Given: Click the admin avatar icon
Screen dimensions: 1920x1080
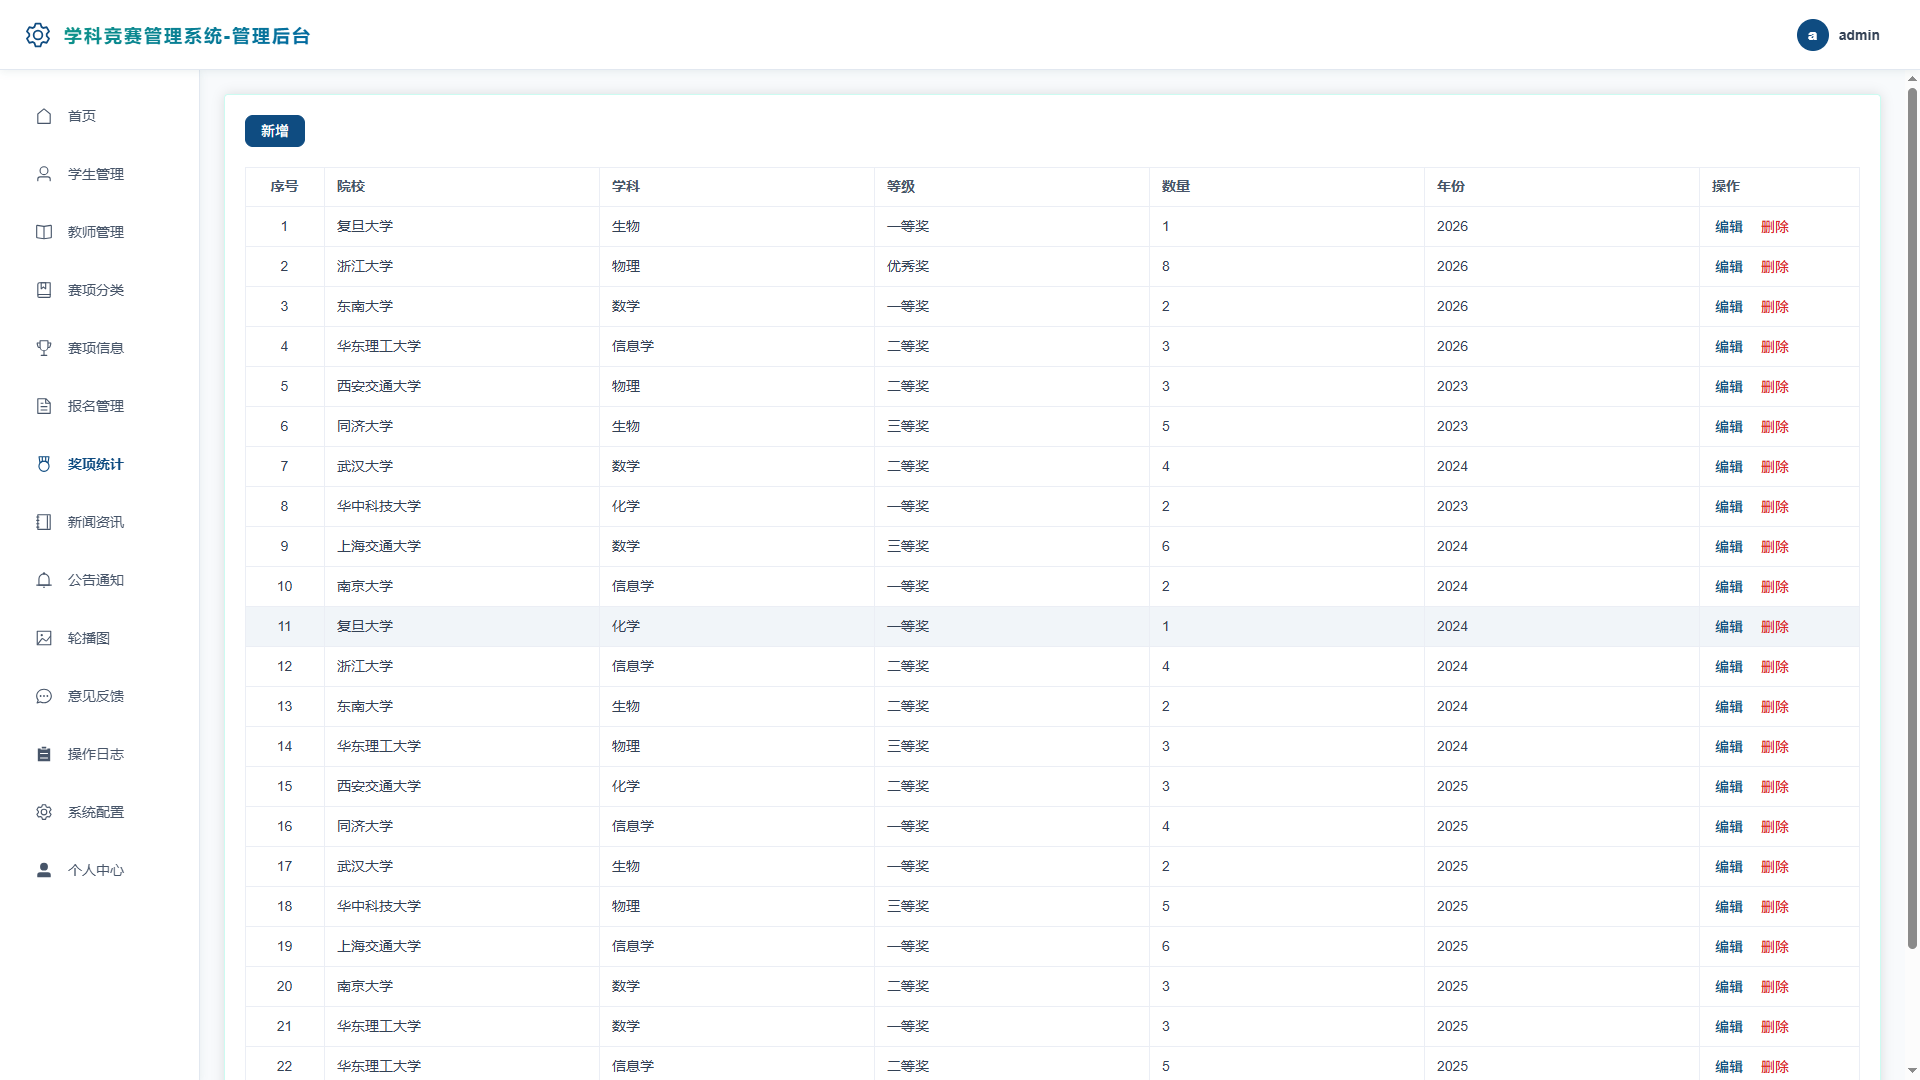Looking at the screenshot, I should click(x=1812, y=35).
